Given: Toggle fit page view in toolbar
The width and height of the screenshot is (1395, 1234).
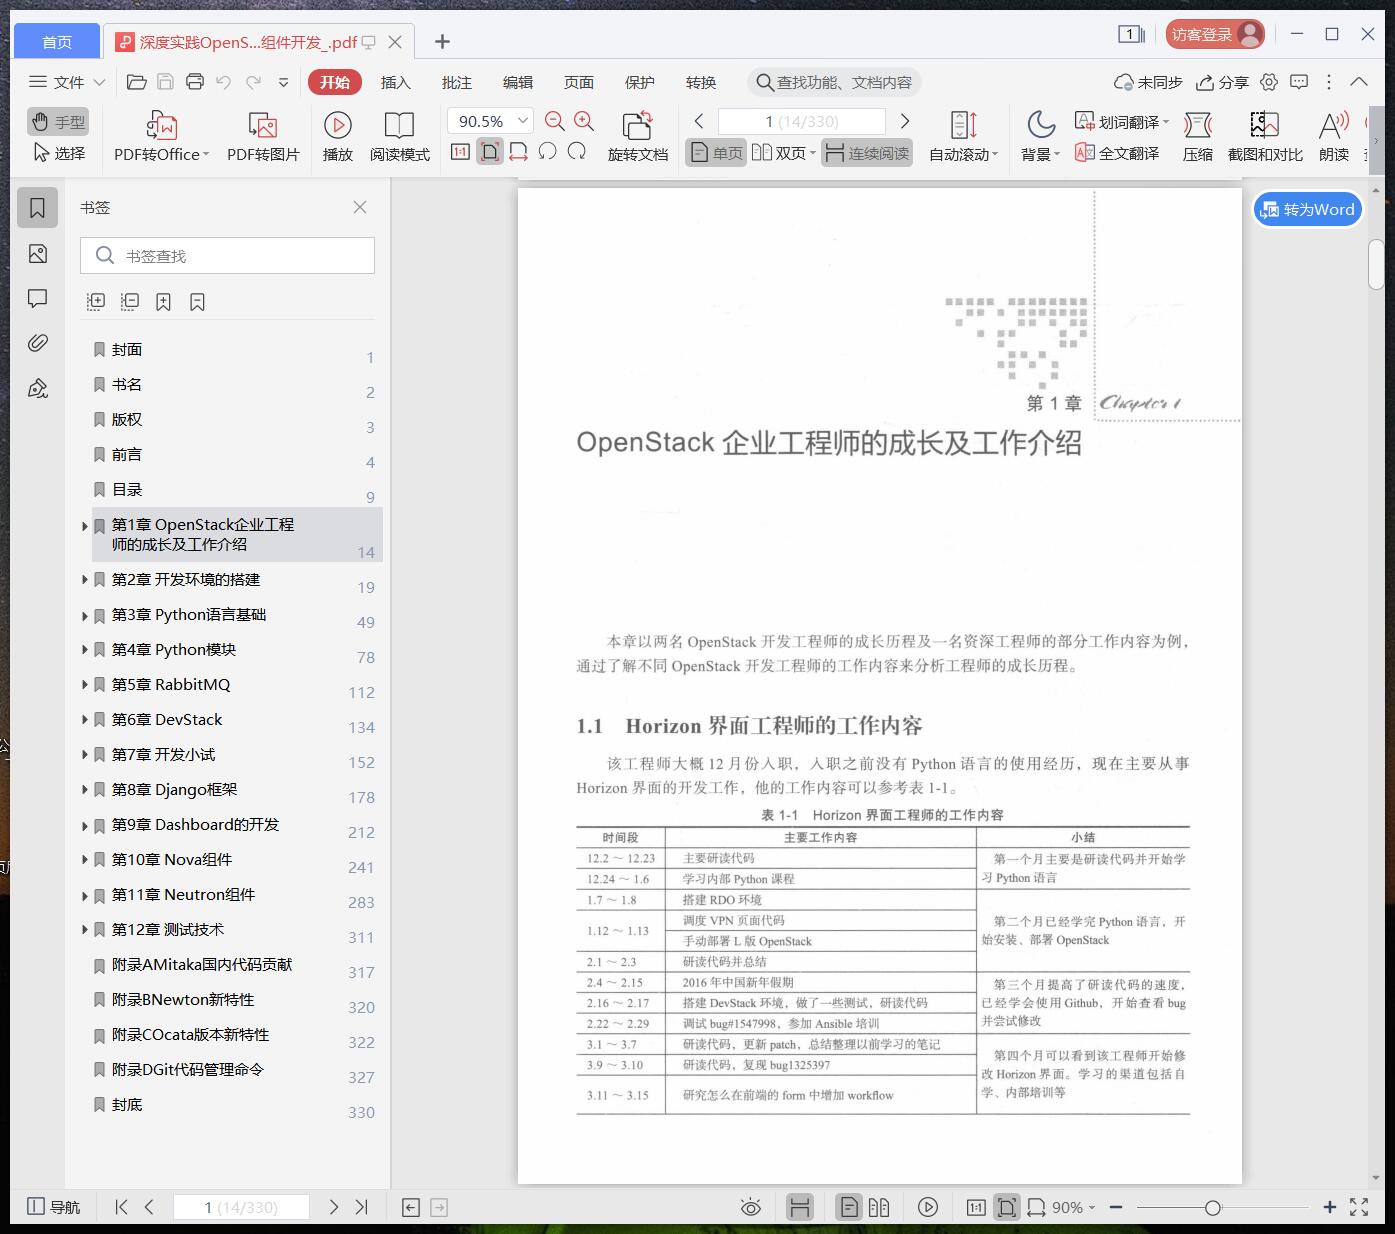Looking at the screenshot, I should coord(490,152).
